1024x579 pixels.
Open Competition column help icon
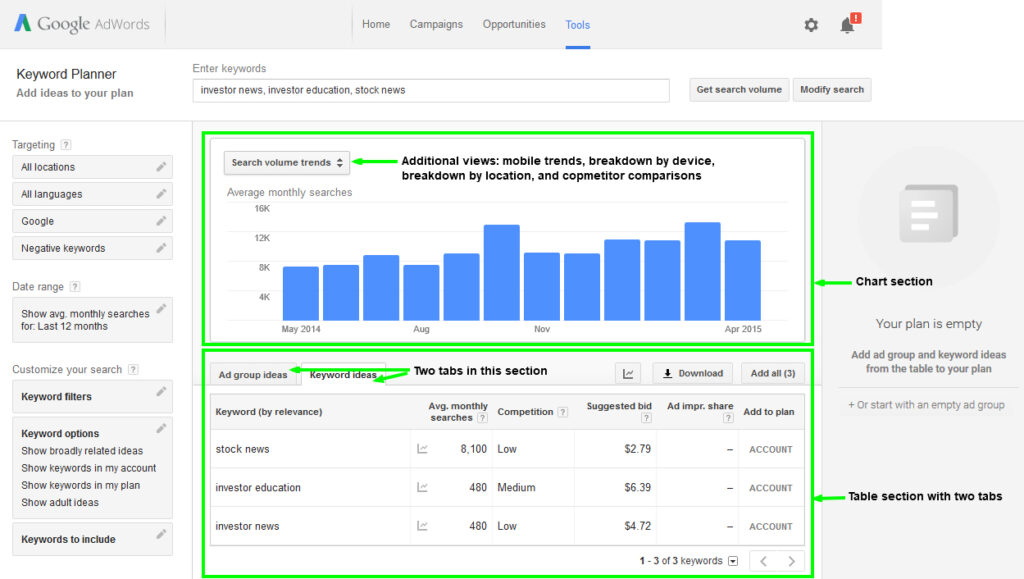point(563,412)
